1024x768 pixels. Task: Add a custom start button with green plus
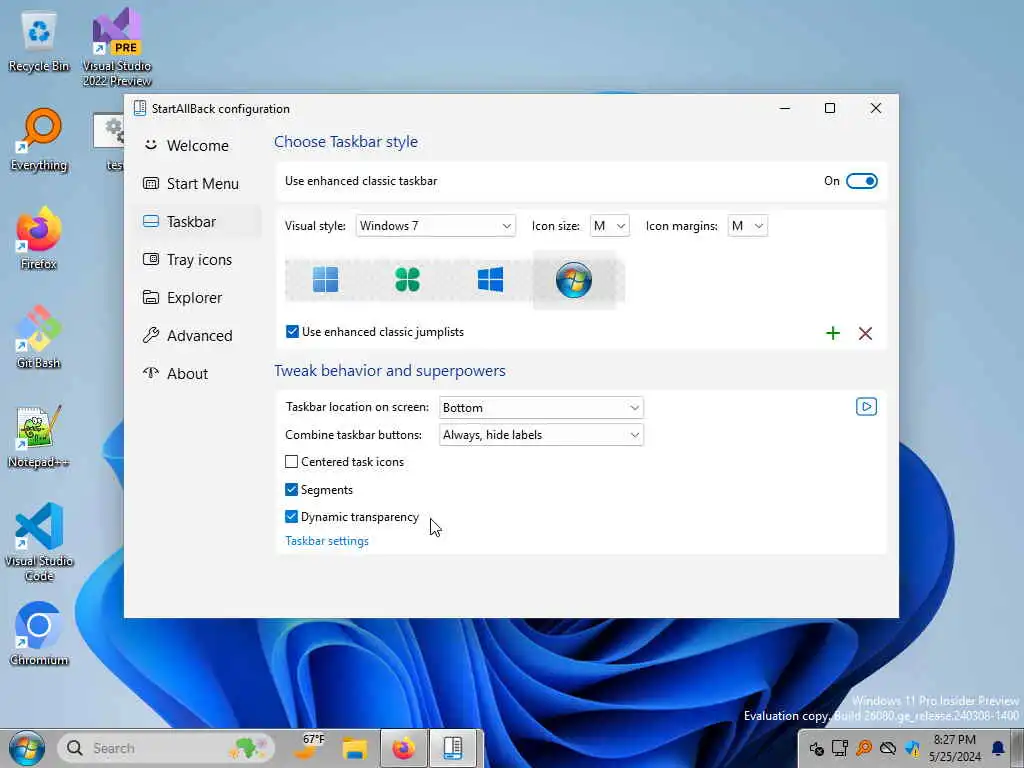pos(833,333)
